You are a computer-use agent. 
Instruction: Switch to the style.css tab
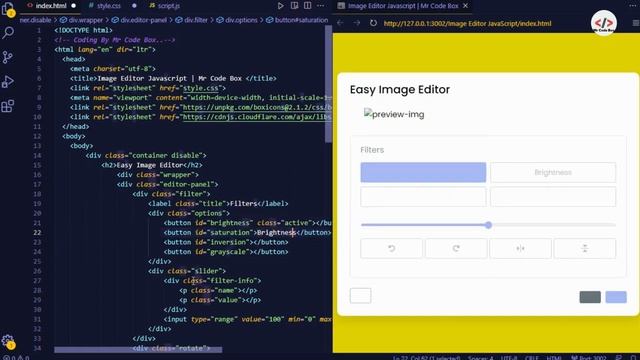[x=109, y=6]
